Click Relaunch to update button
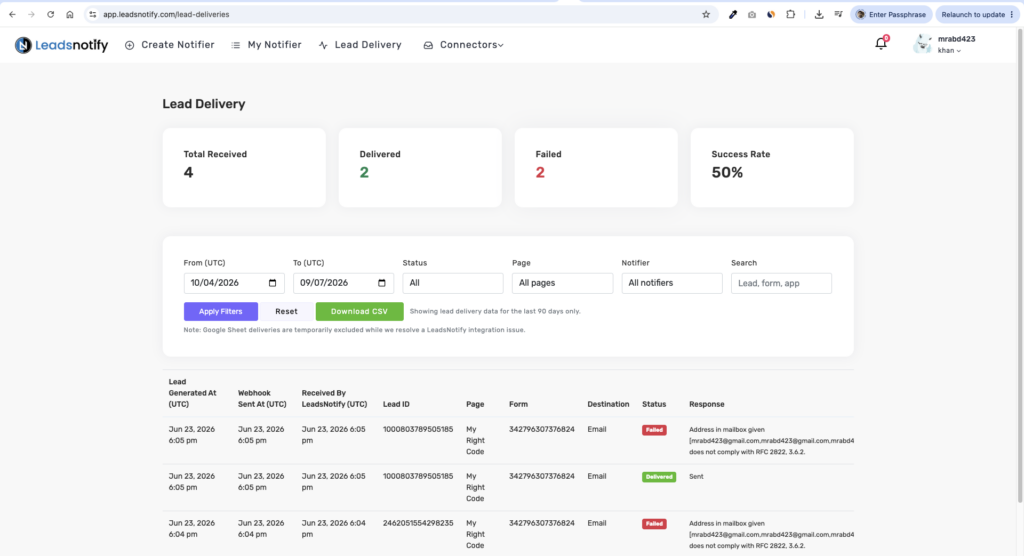 [978, 14]
